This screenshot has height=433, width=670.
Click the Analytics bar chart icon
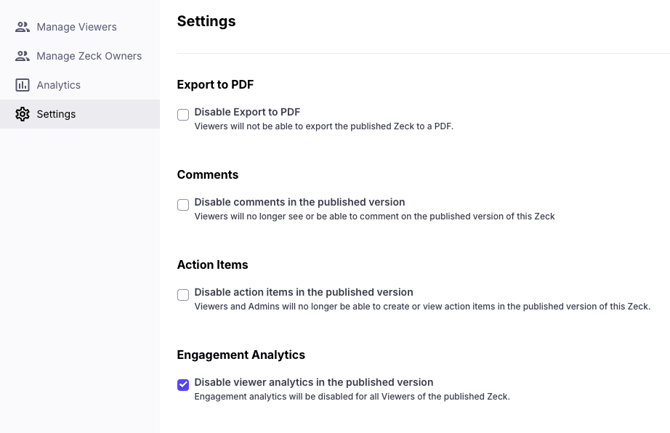(x=22, y=85)
